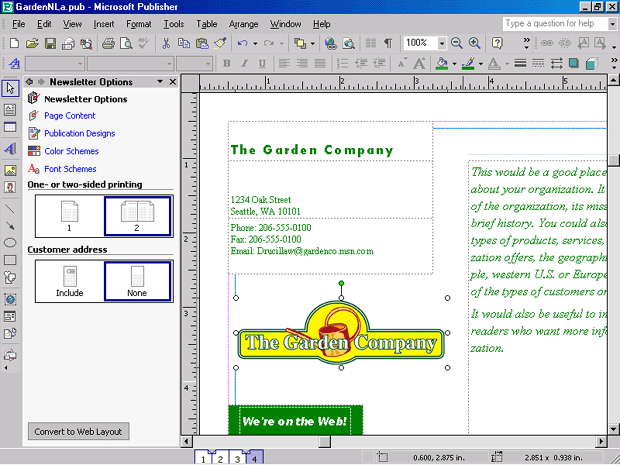Viewport: 620px width, 465px height.
Task: Click the Paste clipboard icon
Action: [202, 43]
